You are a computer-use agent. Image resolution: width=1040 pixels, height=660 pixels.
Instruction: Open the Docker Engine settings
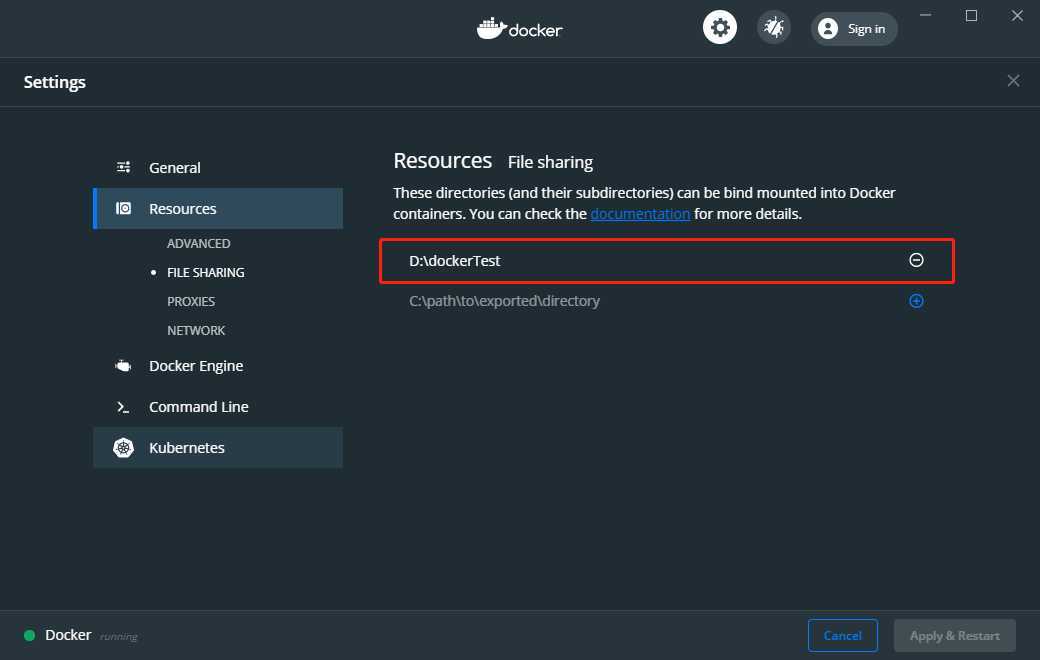(x=218, y=365)
